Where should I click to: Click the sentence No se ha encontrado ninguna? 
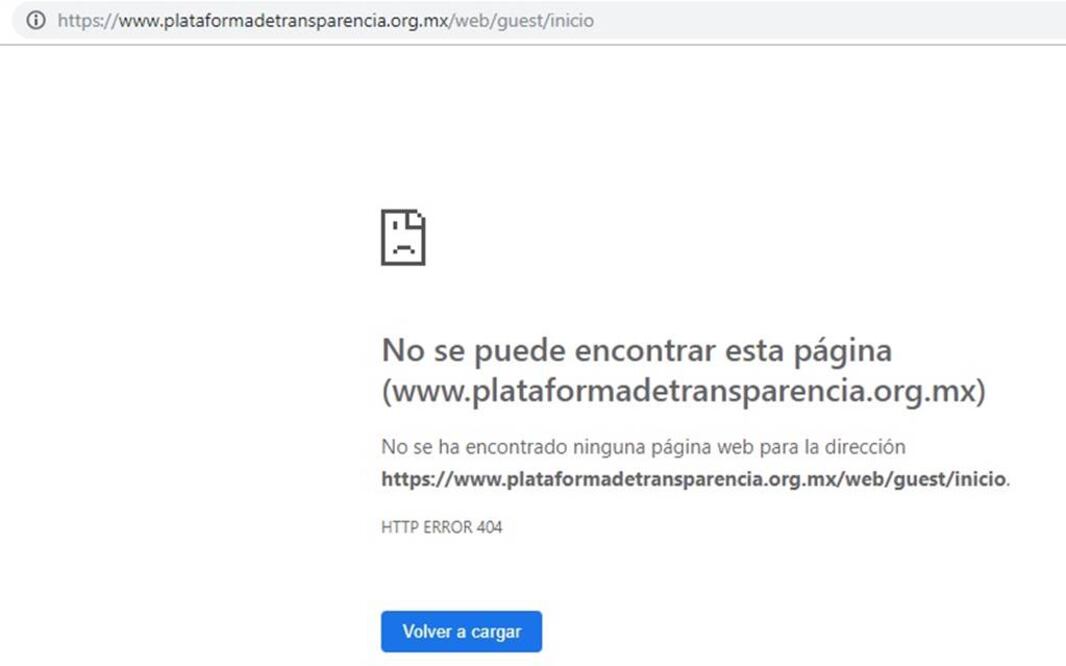643,447
